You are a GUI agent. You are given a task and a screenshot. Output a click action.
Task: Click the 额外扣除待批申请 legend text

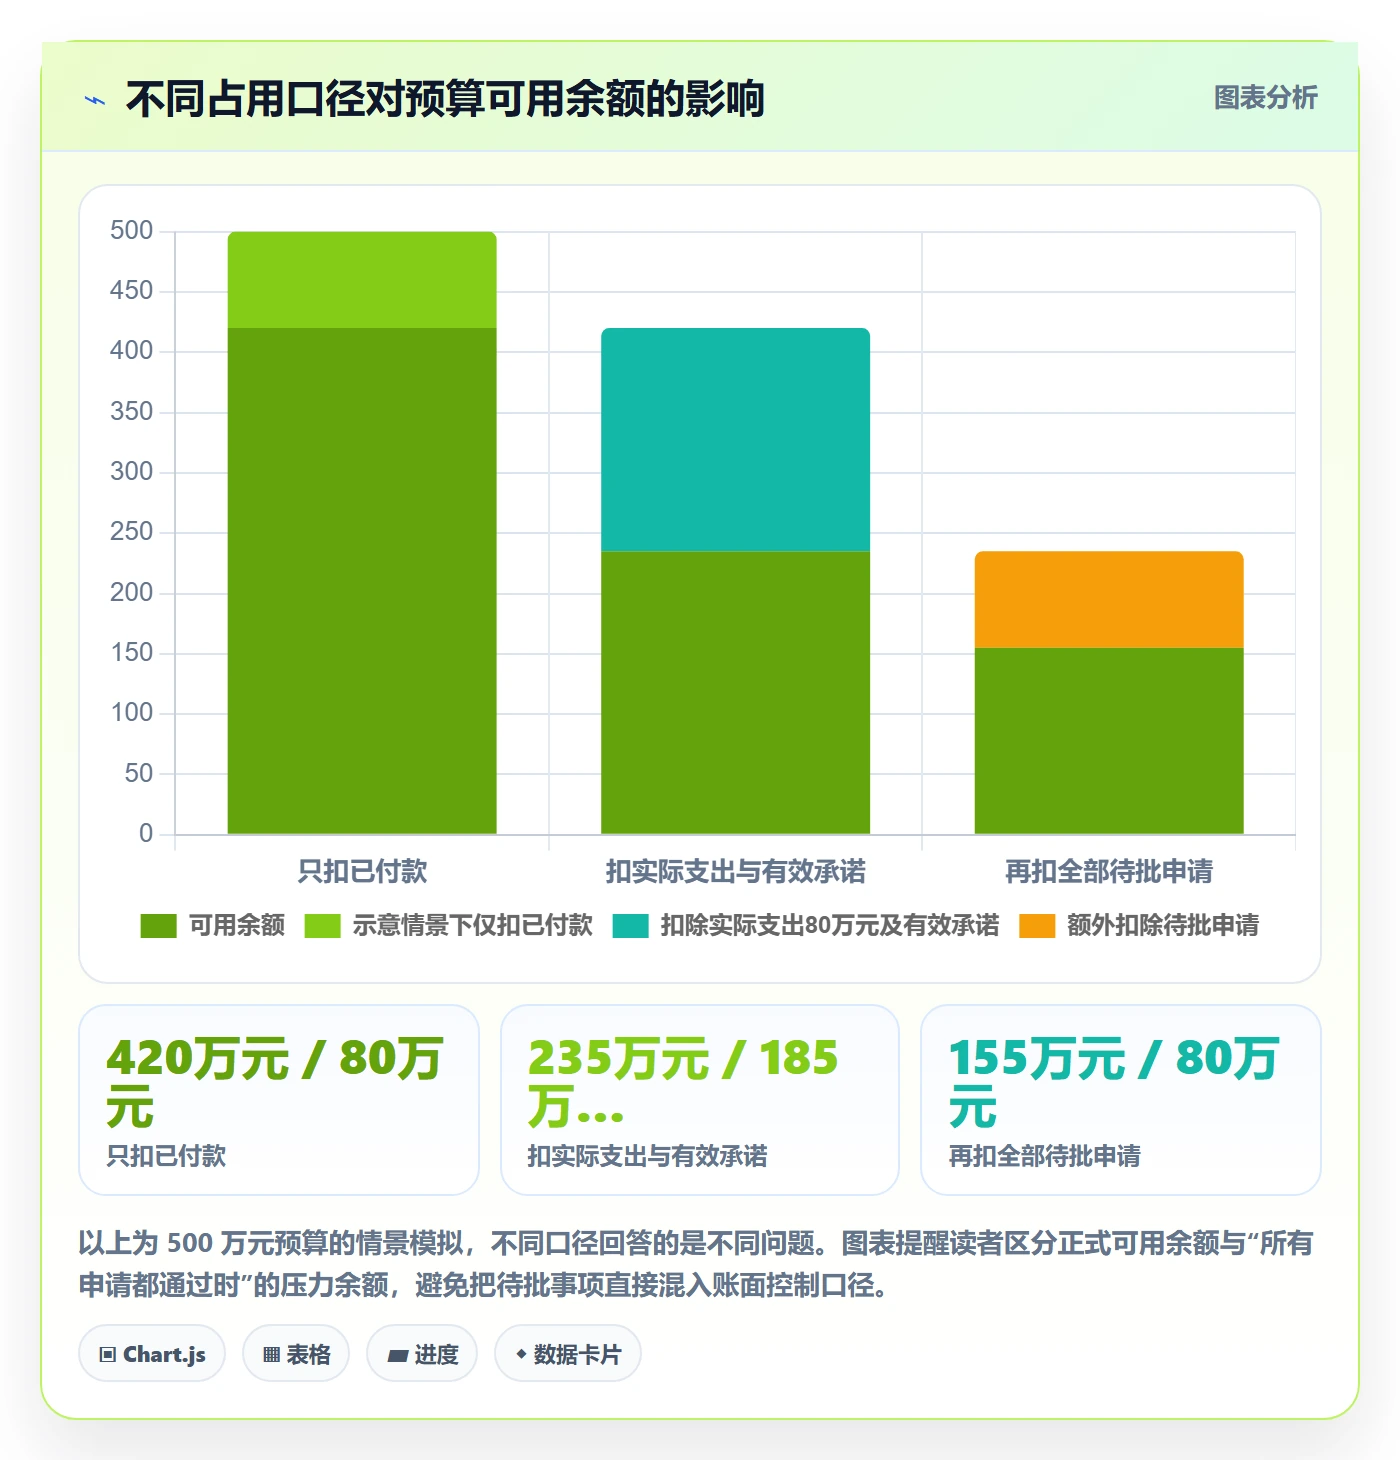tap(1163, 926)
